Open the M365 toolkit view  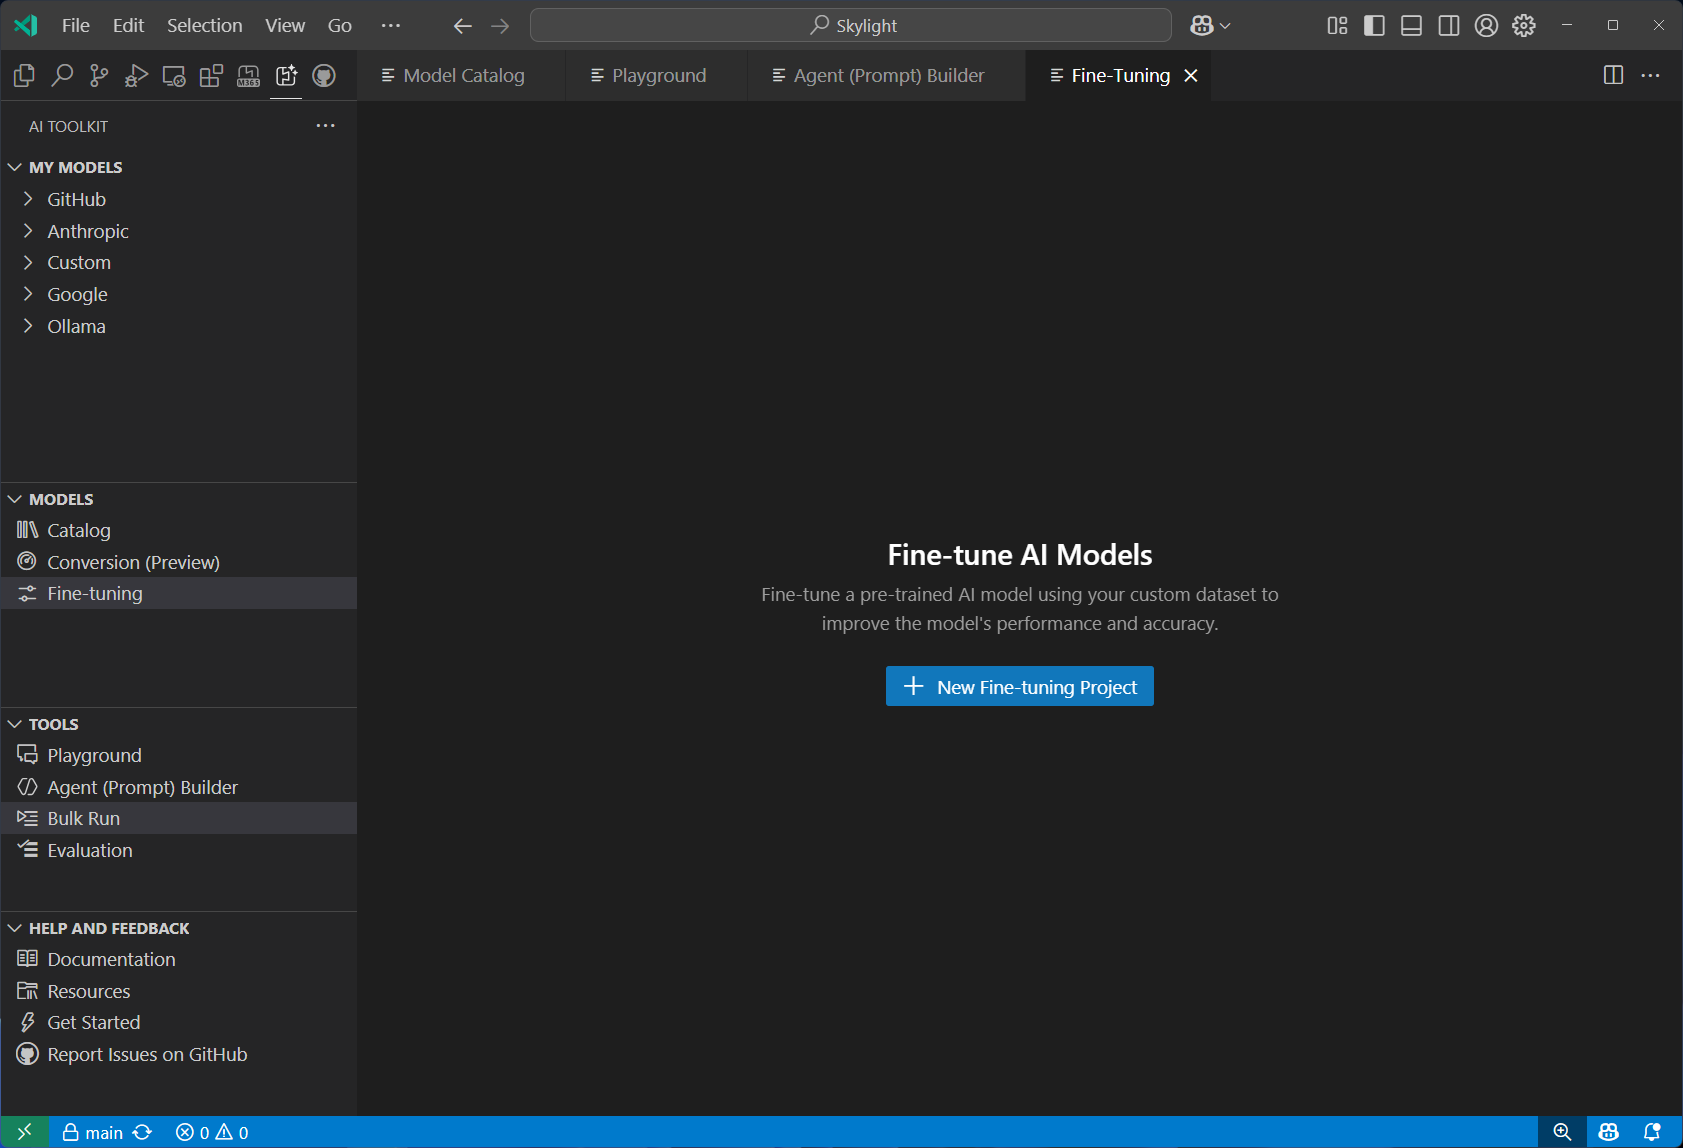pos(249,76)
